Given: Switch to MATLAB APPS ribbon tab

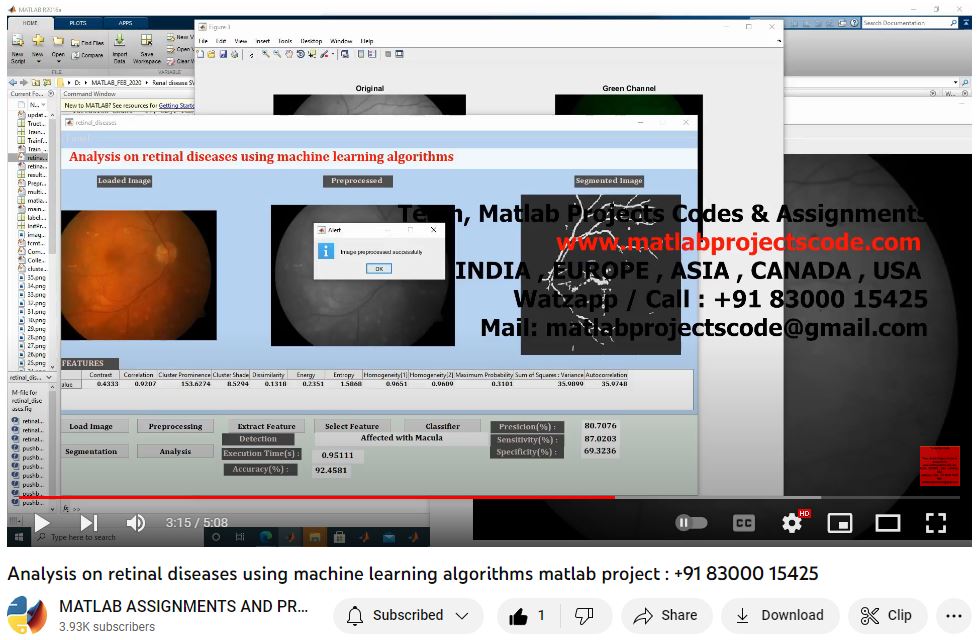Looking at the screenshot, I should pyautogui.click(x=125, y=22).
